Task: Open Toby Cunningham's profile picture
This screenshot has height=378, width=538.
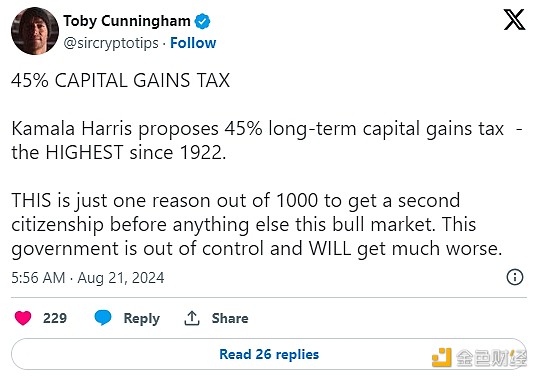Action: tap(35, 31)
